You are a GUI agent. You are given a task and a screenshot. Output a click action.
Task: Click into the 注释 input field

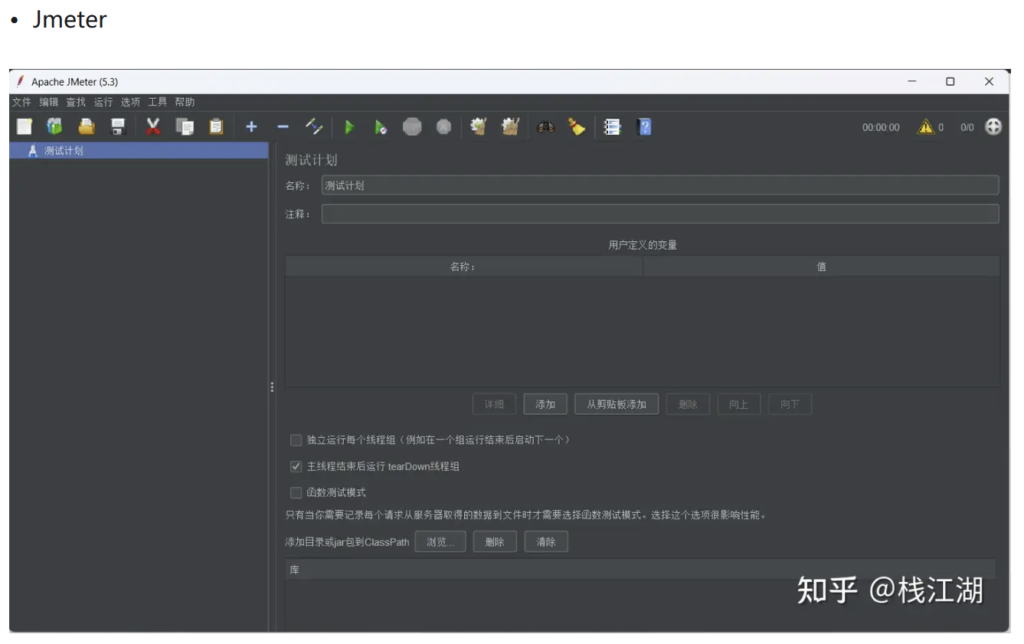659,214
